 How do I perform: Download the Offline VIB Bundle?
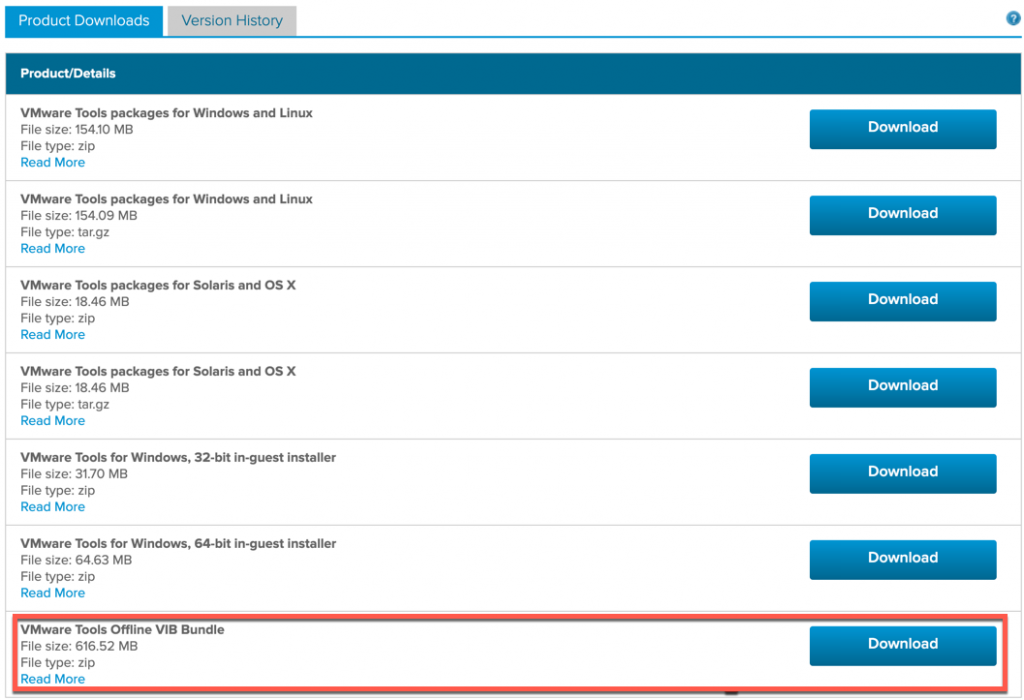[x=903, y=646]
